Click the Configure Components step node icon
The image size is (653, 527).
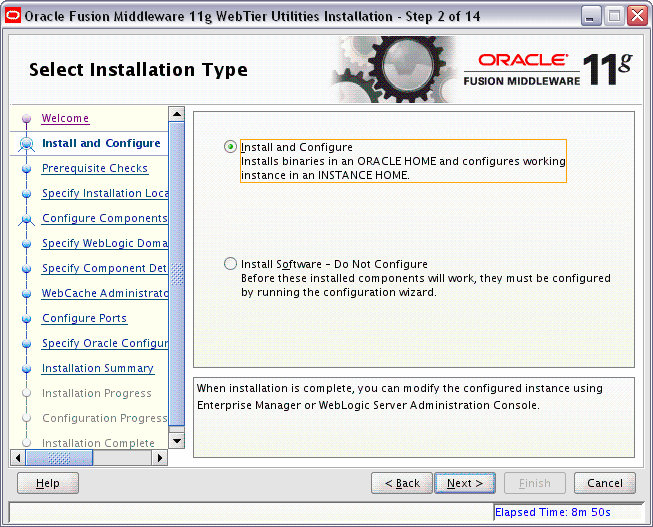coord(27,219)
